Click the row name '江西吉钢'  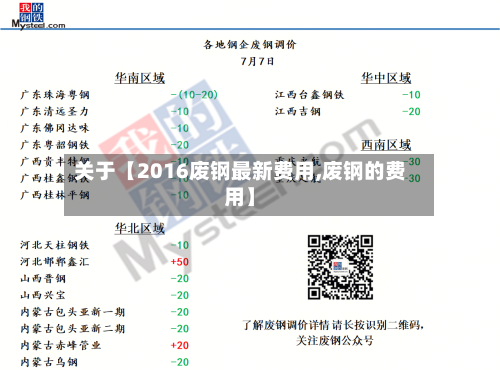(298, 112)
